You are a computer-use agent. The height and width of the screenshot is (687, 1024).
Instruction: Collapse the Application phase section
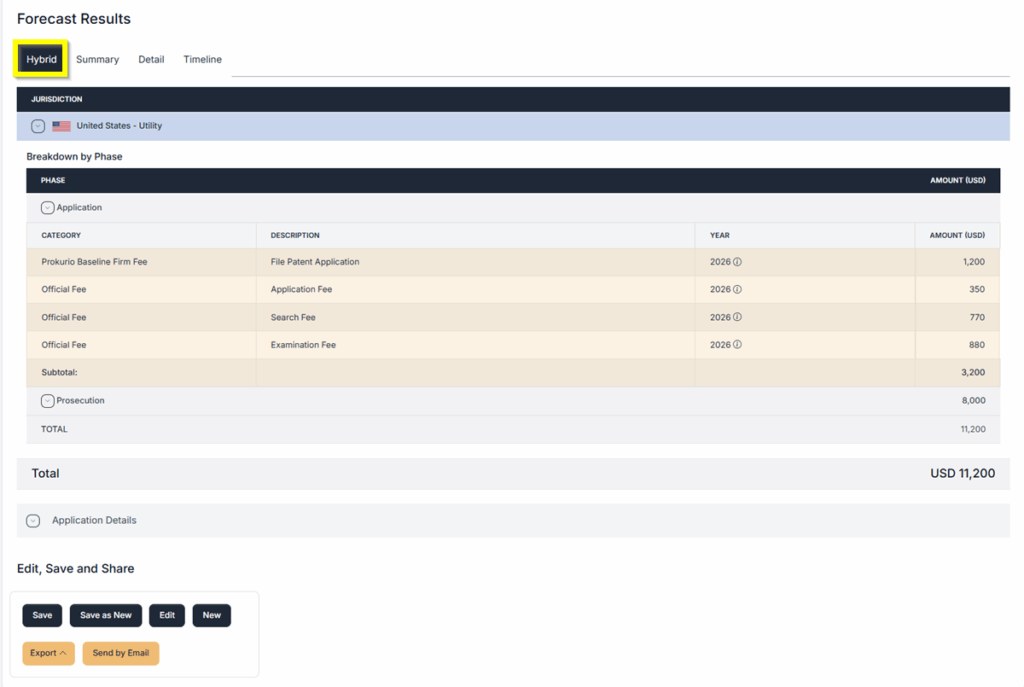[x=47, y=208]
